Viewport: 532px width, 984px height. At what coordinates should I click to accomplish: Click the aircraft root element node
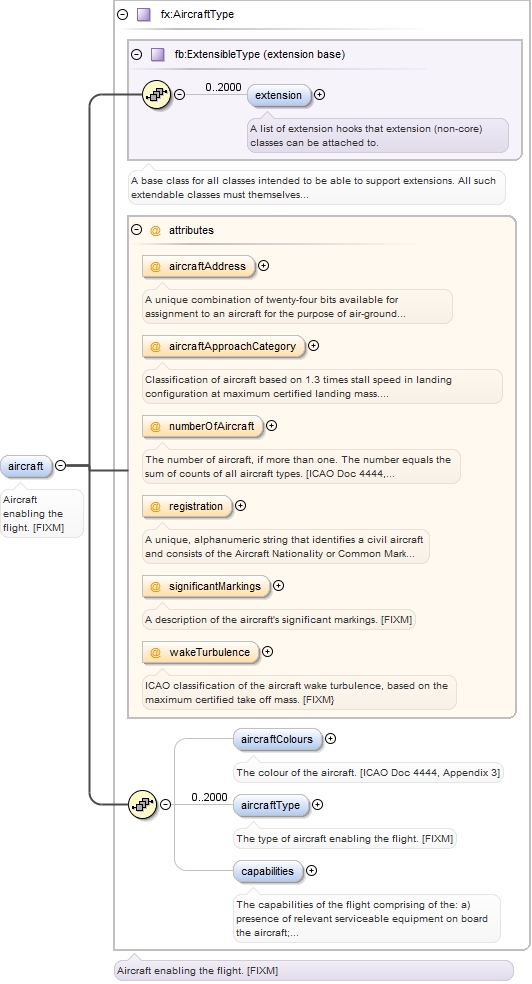tap(26, 466)
